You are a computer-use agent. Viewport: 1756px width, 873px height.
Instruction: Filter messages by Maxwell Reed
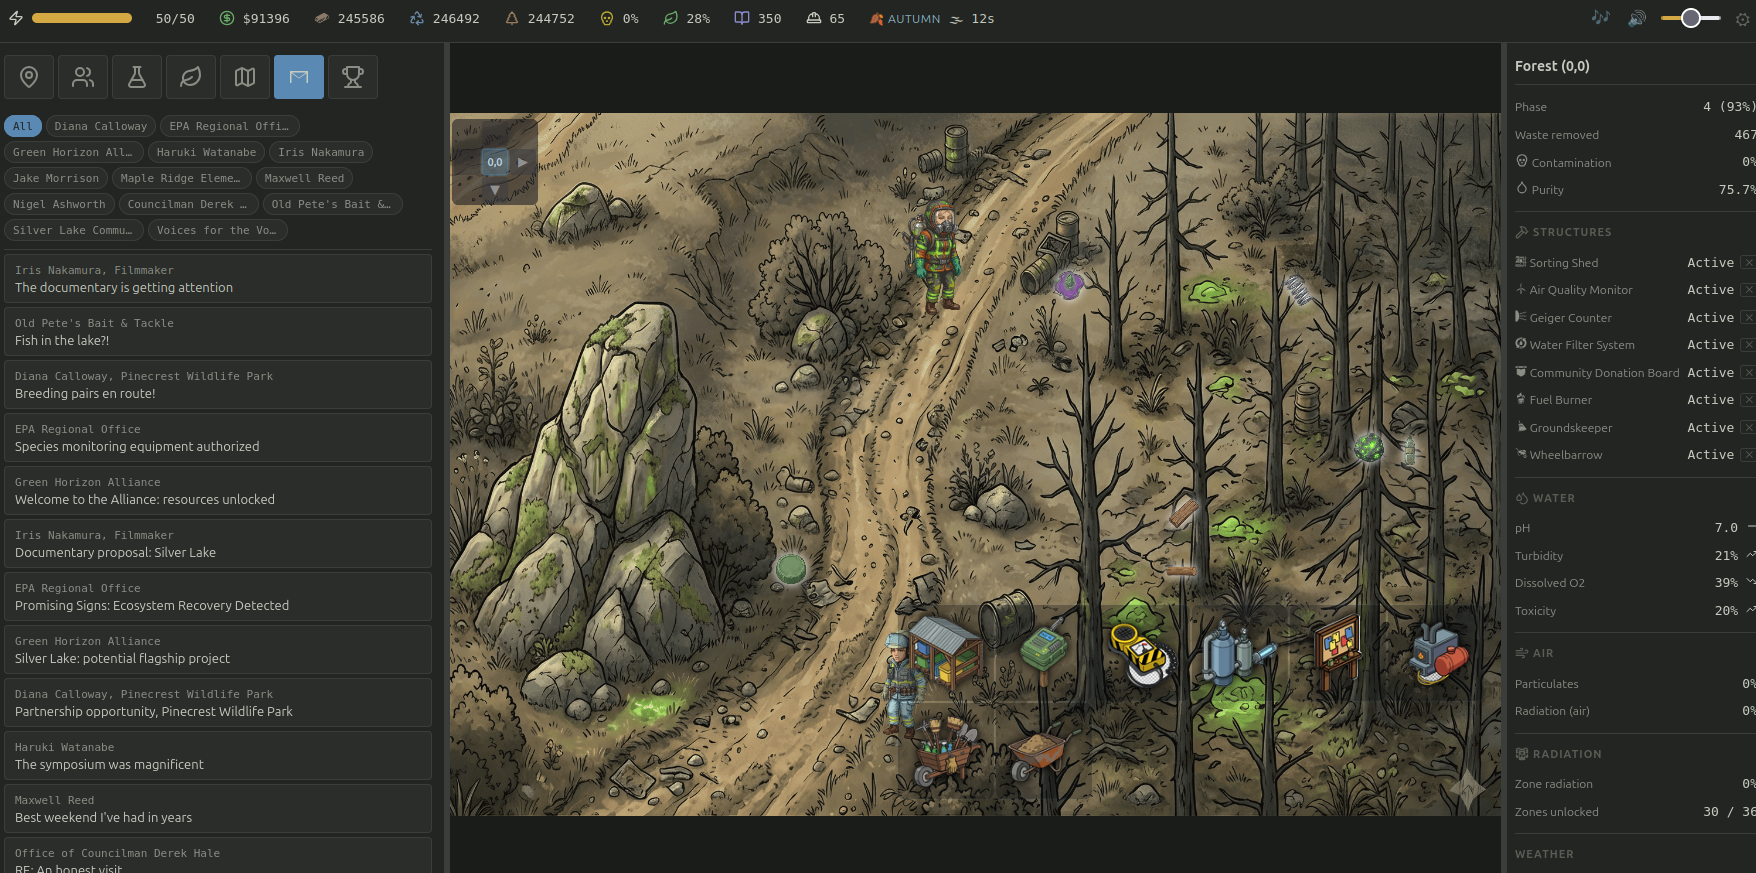tap(304, 178)
